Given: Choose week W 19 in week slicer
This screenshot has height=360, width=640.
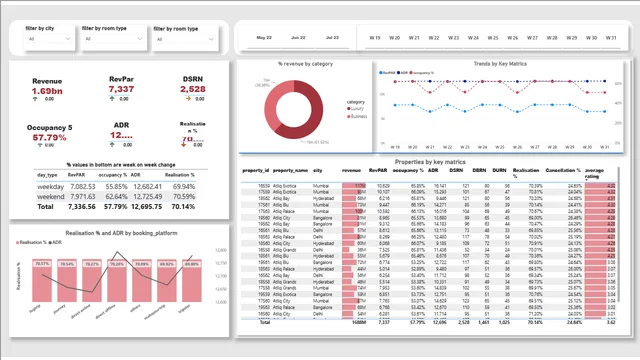Looking at the screenshot, I should [375, 38].
